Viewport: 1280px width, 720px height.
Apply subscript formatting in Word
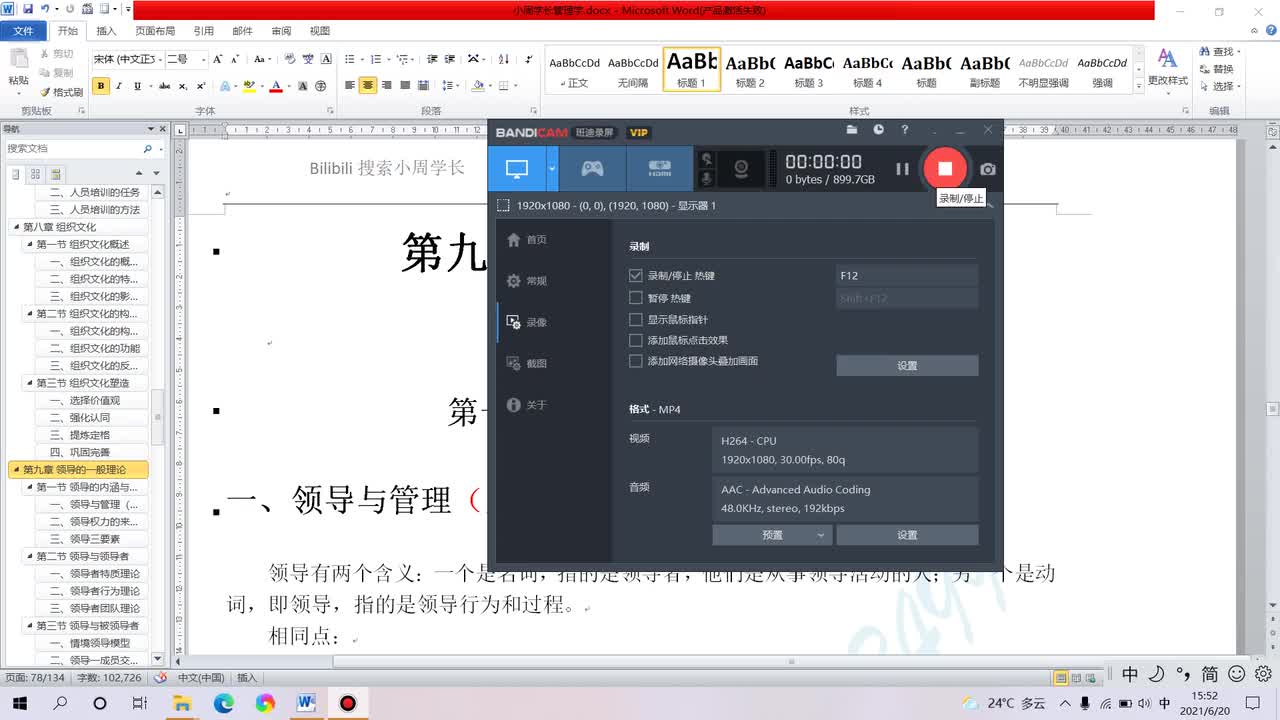pos(183,86)
